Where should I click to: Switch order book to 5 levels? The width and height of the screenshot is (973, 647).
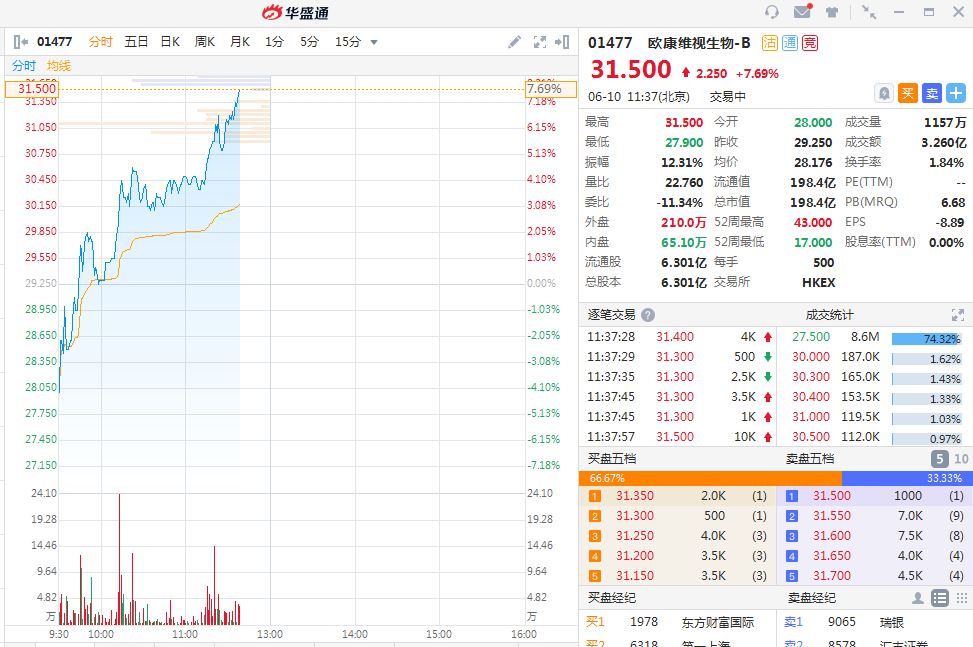coord(939,459)
